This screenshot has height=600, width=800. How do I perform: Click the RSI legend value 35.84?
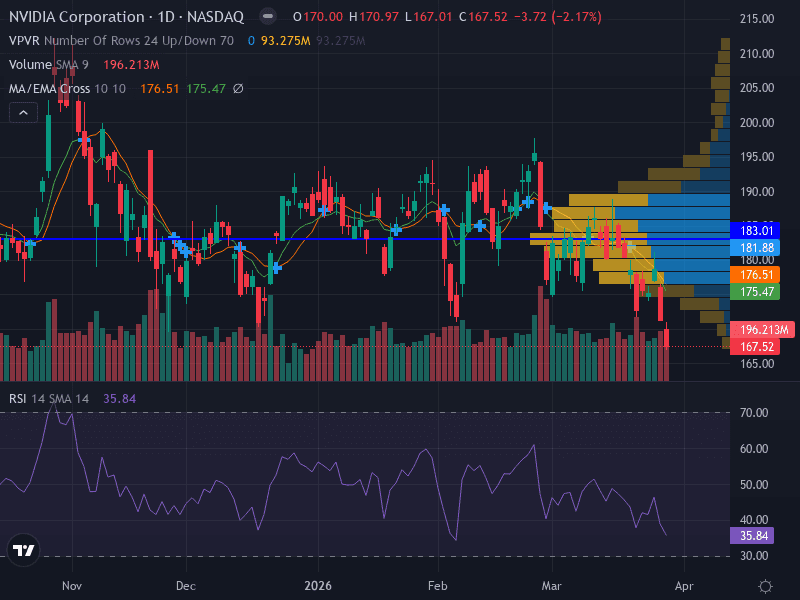(120, 398)
